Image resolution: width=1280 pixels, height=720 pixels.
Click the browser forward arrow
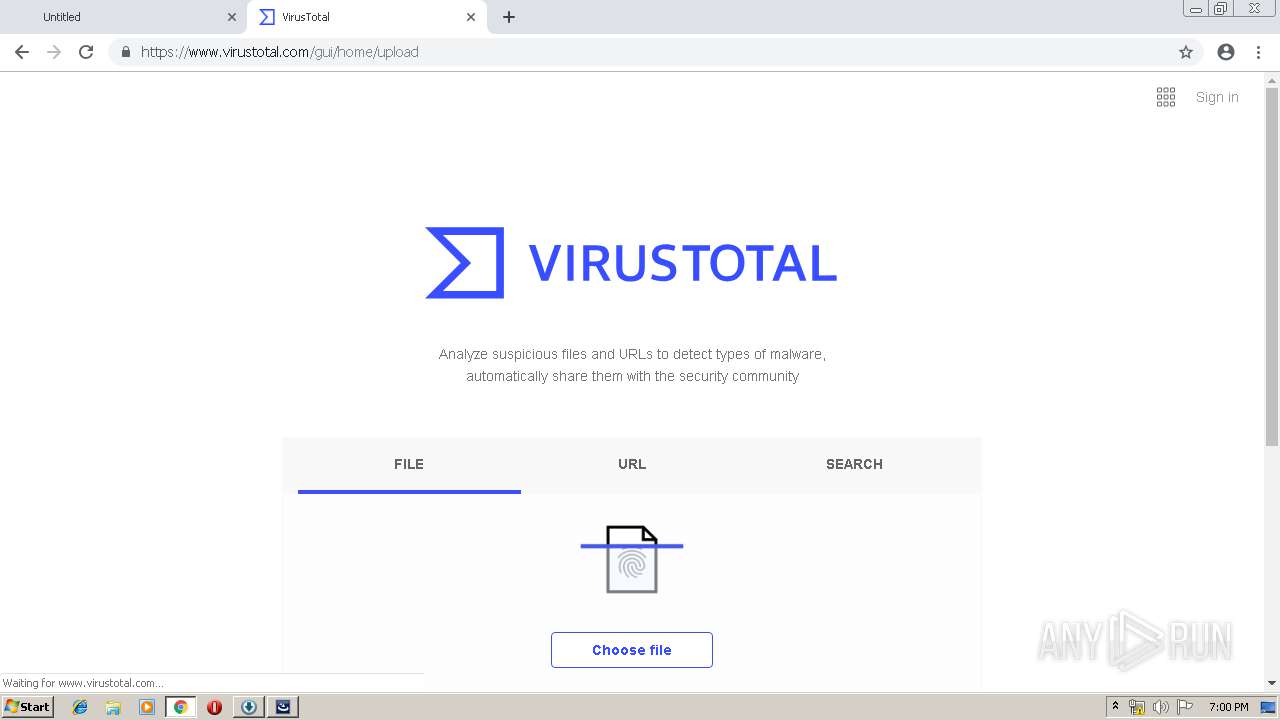point(54,52)
